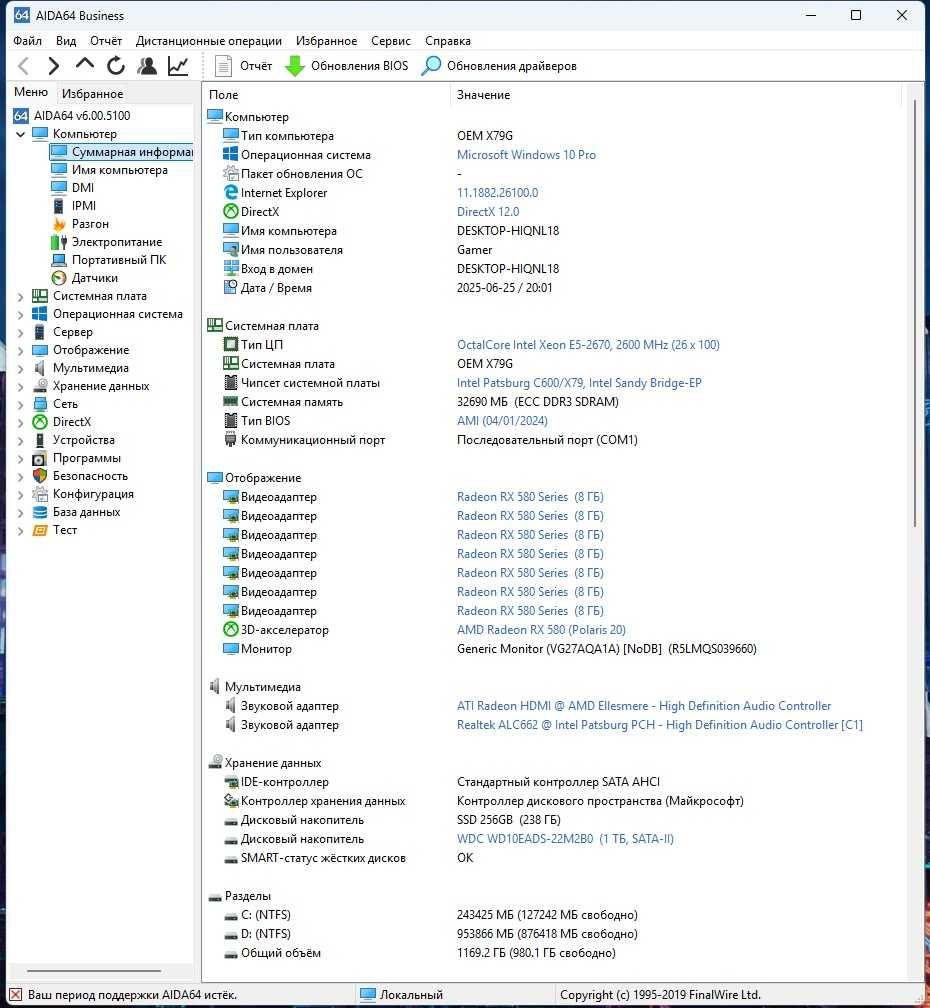Open the Дистанционные операции menu
Screen dimensions: 930x1008
(209, 40)
